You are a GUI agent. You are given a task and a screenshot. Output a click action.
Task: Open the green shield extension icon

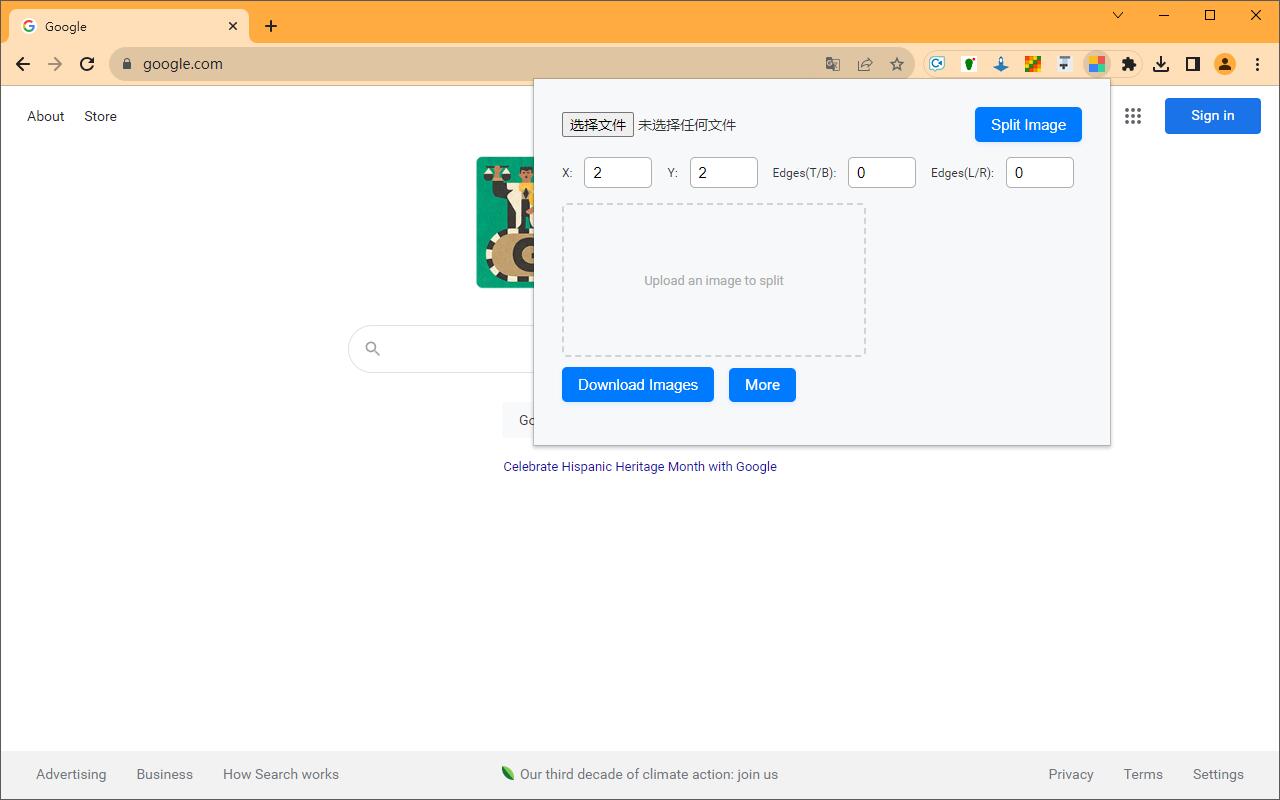(969, 64)
